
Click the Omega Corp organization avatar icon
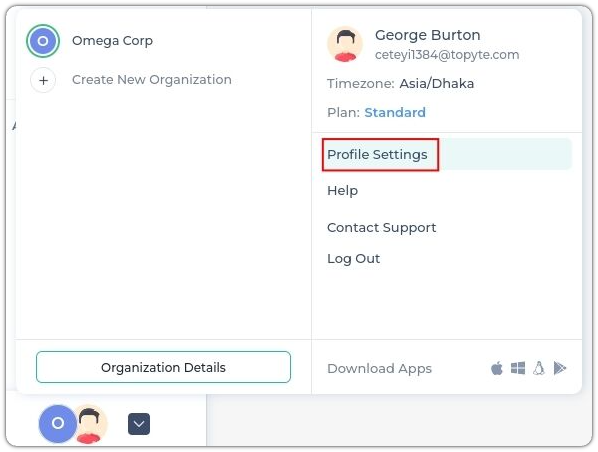(43, 41)
